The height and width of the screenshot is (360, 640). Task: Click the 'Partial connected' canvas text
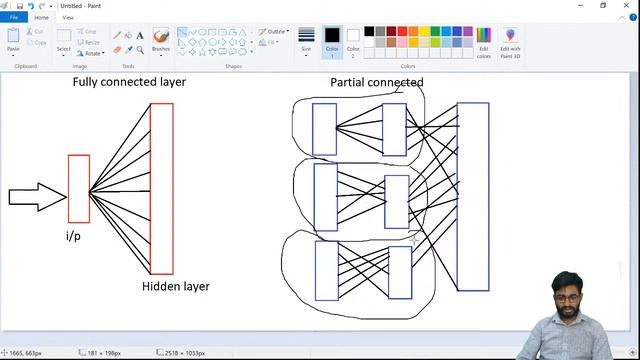pos(377,82)
